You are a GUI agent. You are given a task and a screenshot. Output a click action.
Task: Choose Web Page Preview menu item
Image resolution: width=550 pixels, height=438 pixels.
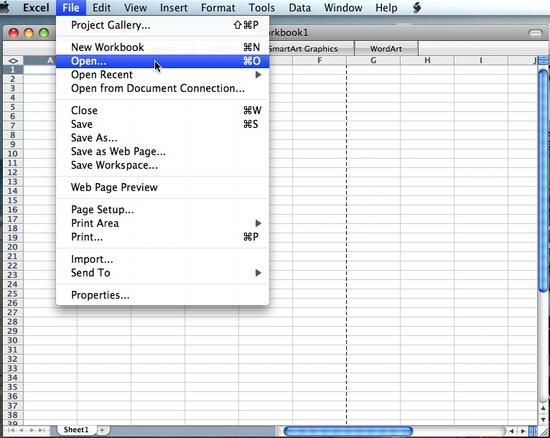(162, 187)
